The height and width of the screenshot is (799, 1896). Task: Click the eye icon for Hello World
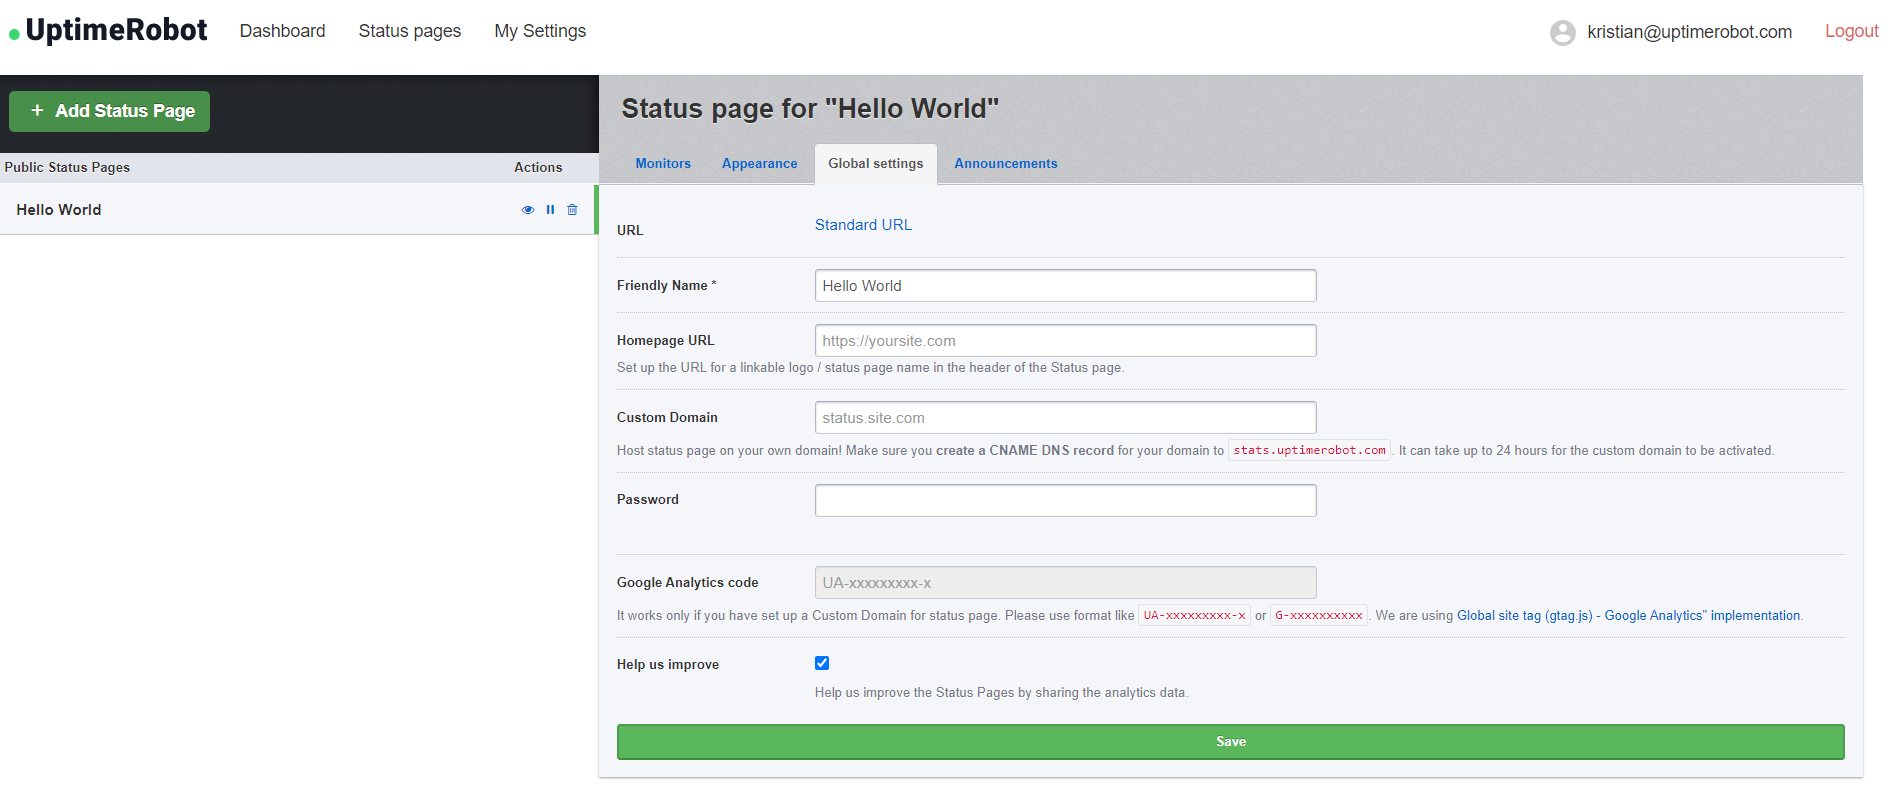pyautogui.click(x=528, y=210)
